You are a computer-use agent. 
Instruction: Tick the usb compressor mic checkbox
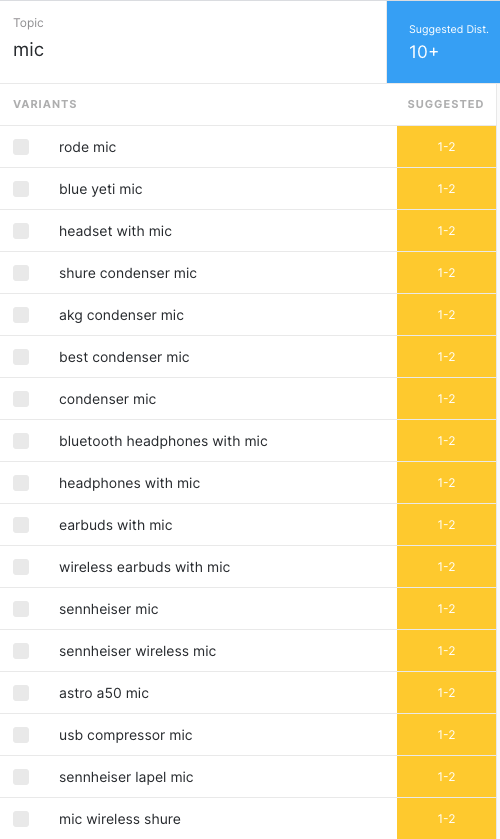point(21,735)
